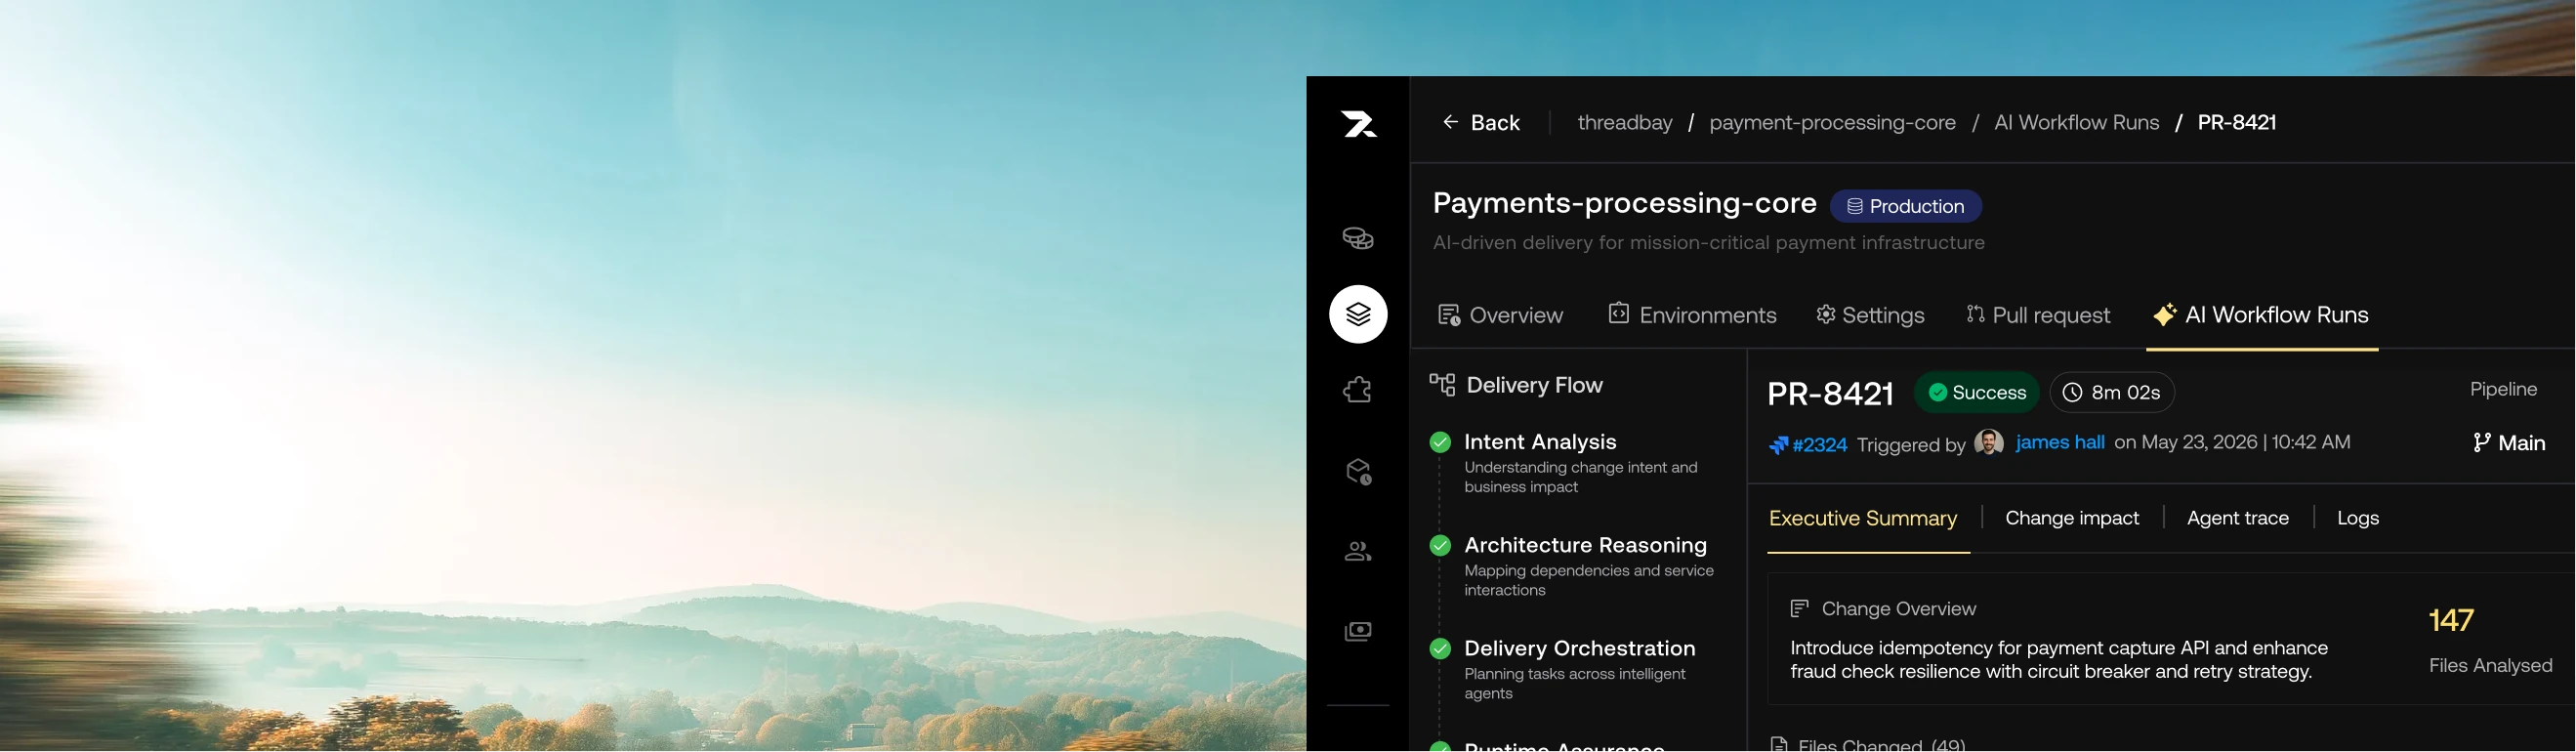The image size is (2576, 752).
Task: Select the AI Workflow Runs tab
Action: pyautogui.click(x=2261, y=315)
